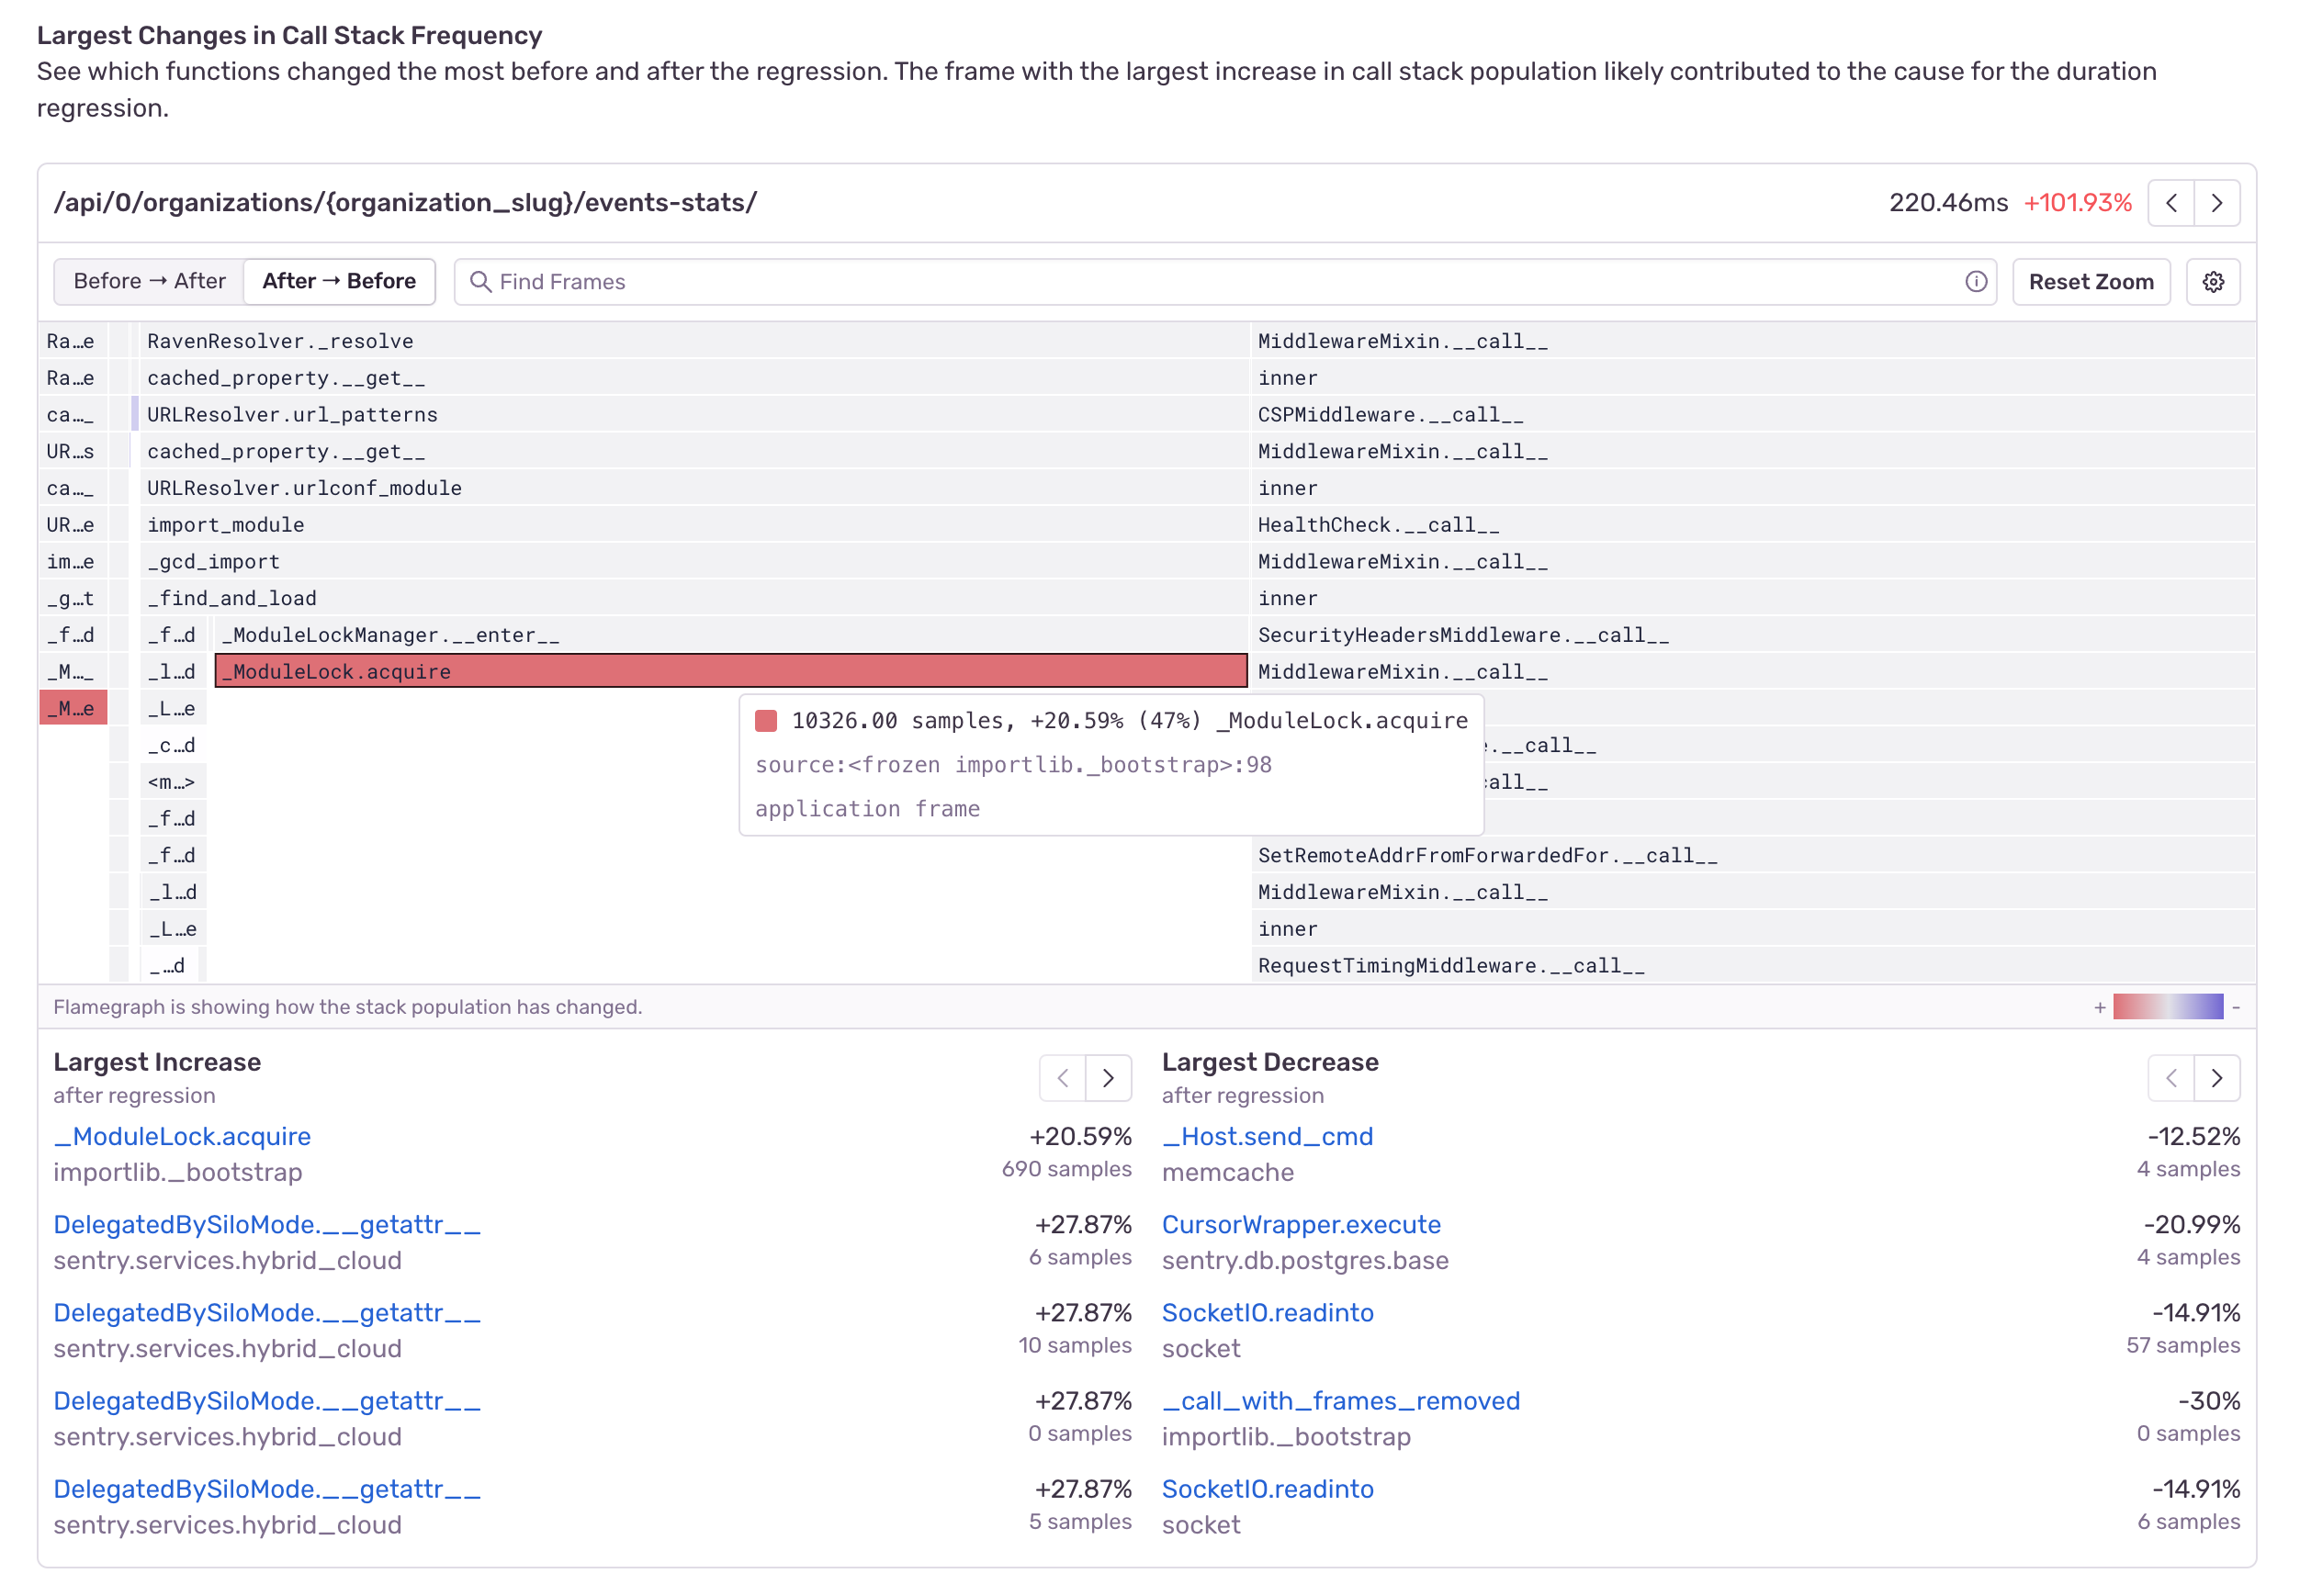Go to next transaction chevron
2300x1596 pixels.
[2216, 203]
